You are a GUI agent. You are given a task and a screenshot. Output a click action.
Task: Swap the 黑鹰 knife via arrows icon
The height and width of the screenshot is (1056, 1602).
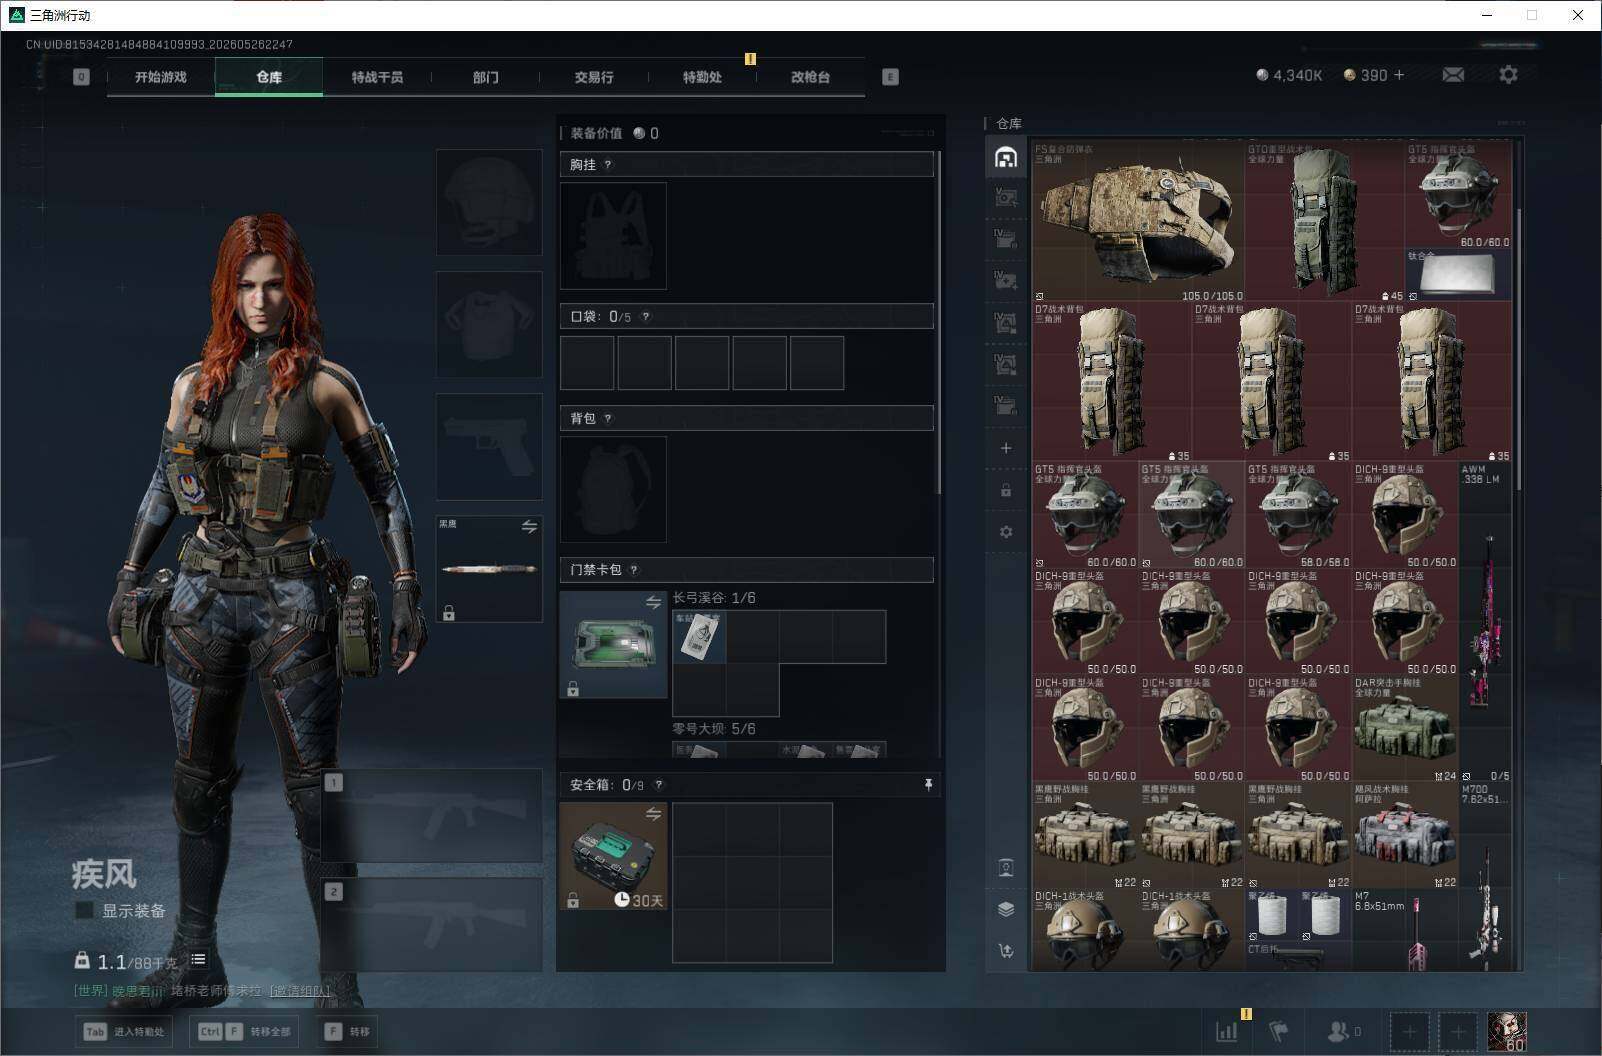(529, 526)
